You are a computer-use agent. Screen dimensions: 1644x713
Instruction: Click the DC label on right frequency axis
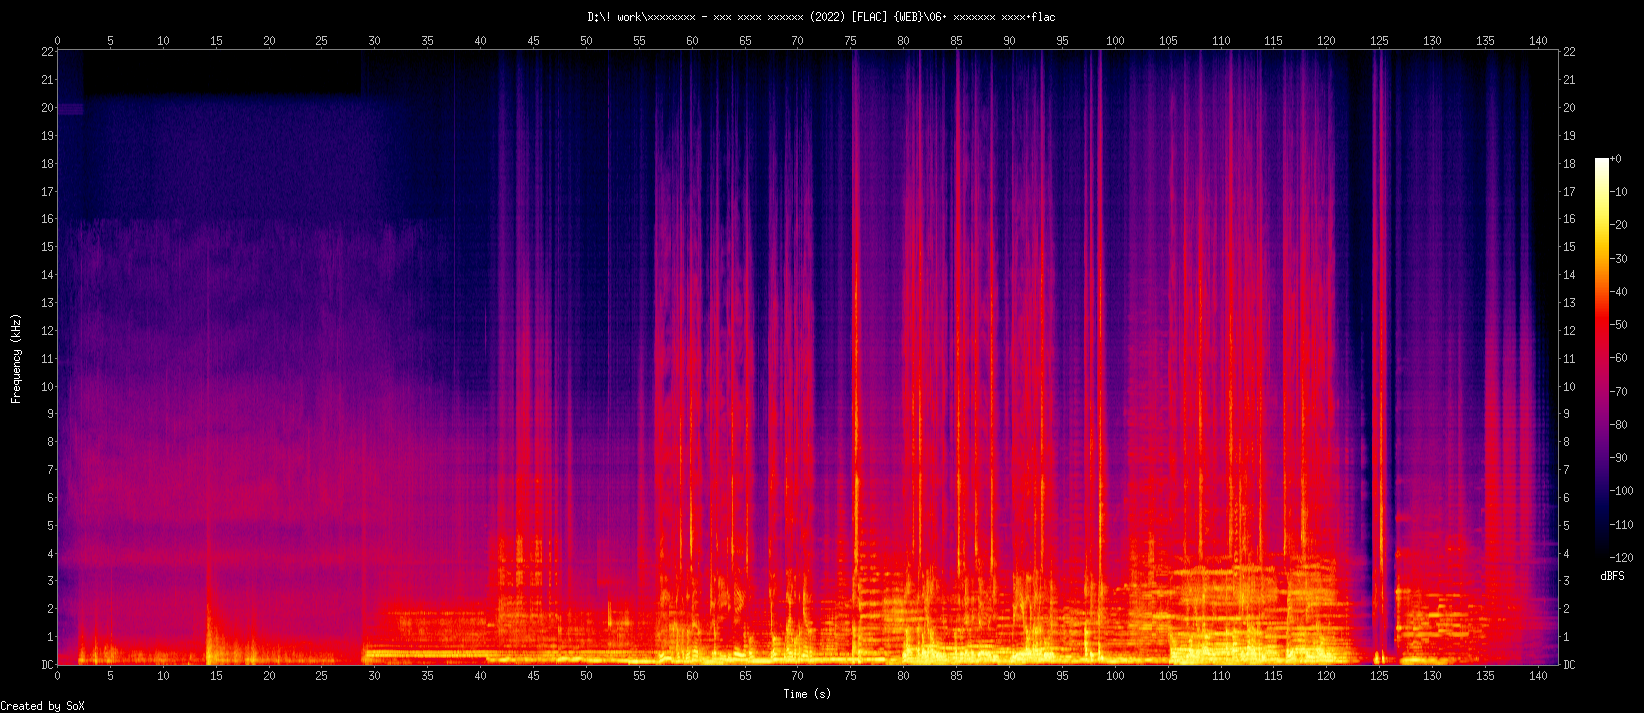tap(1569, 665)
